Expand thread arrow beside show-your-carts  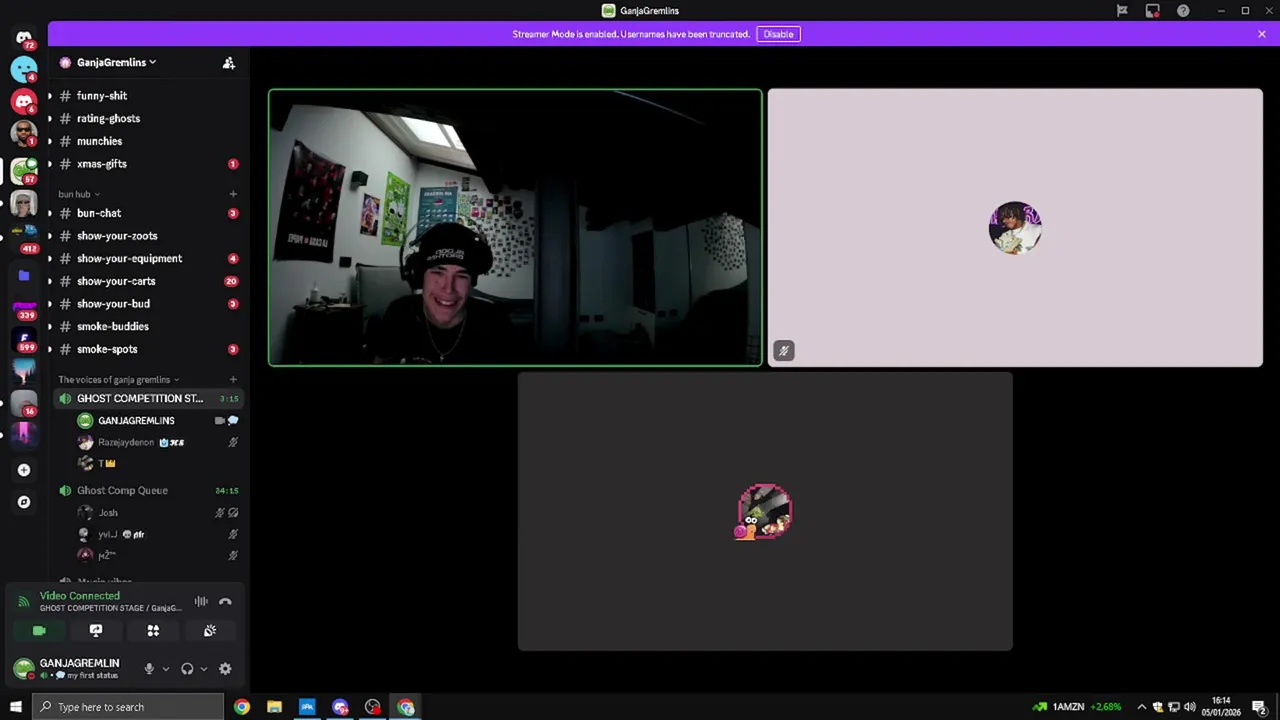(x=49, y=281)
